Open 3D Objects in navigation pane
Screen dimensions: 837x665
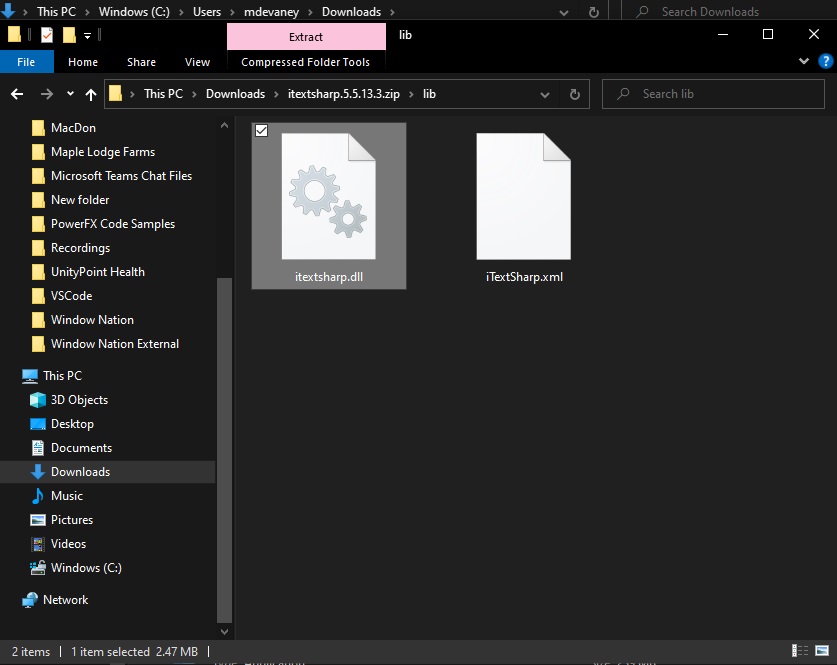coord(79,400)
